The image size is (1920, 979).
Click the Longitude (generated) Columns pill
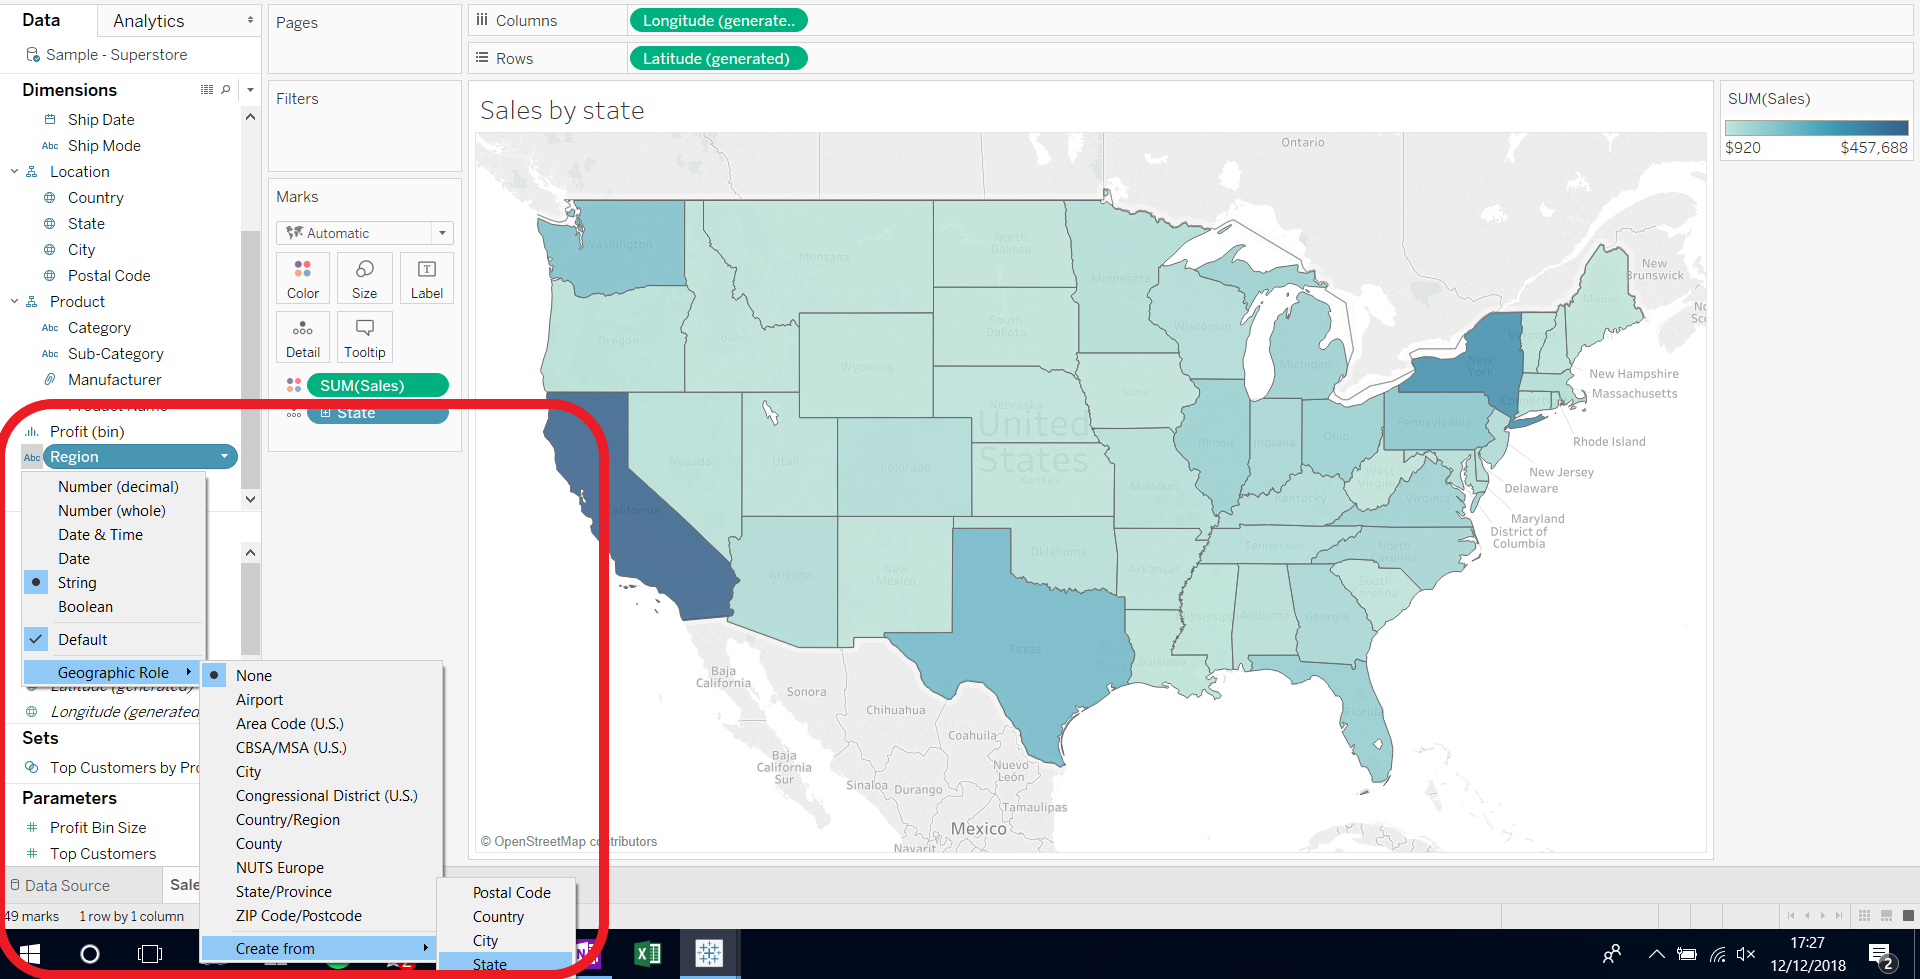click(x=718, y=20)
